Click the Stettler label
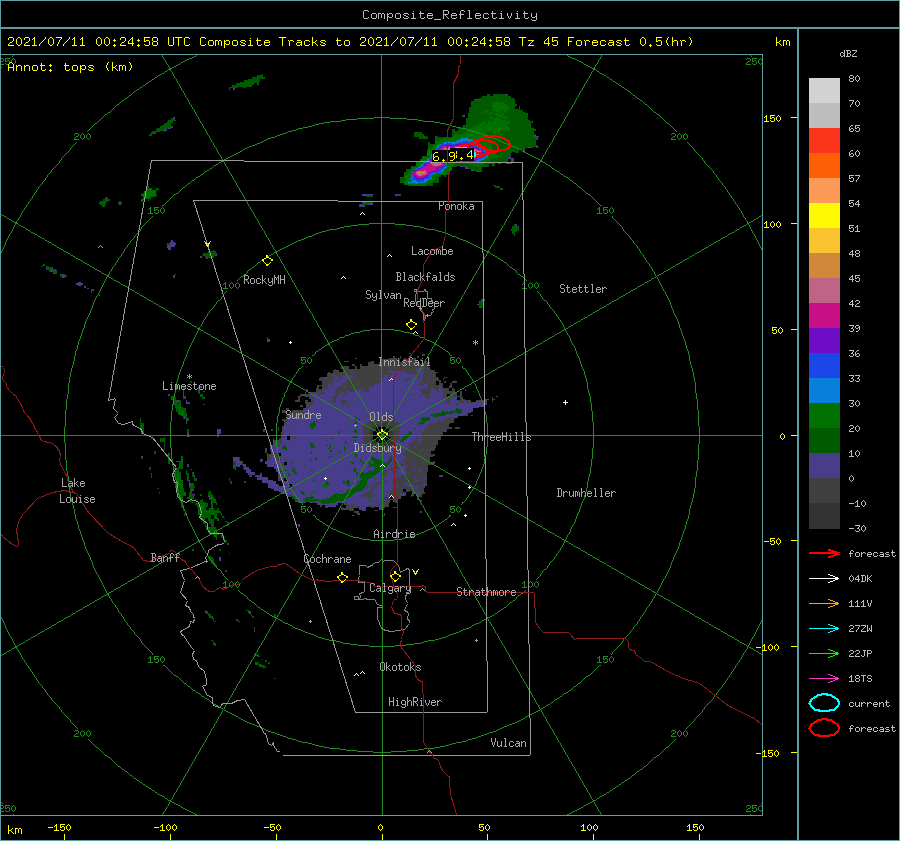Image resolution: width=900 pixels, height=841 pixels. pyautogui.click(x=583, y=289)
